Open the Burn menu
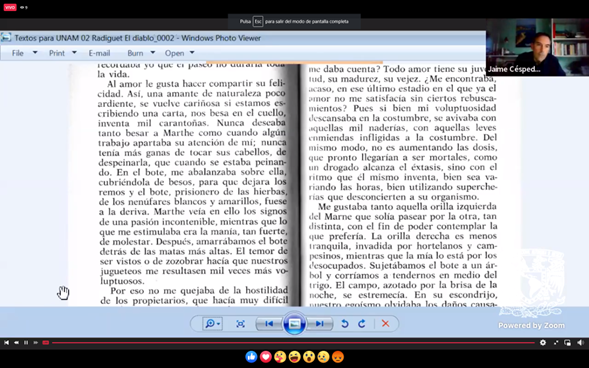The height and width of the screenshot is (368, 589). click(x=135, y=53)
